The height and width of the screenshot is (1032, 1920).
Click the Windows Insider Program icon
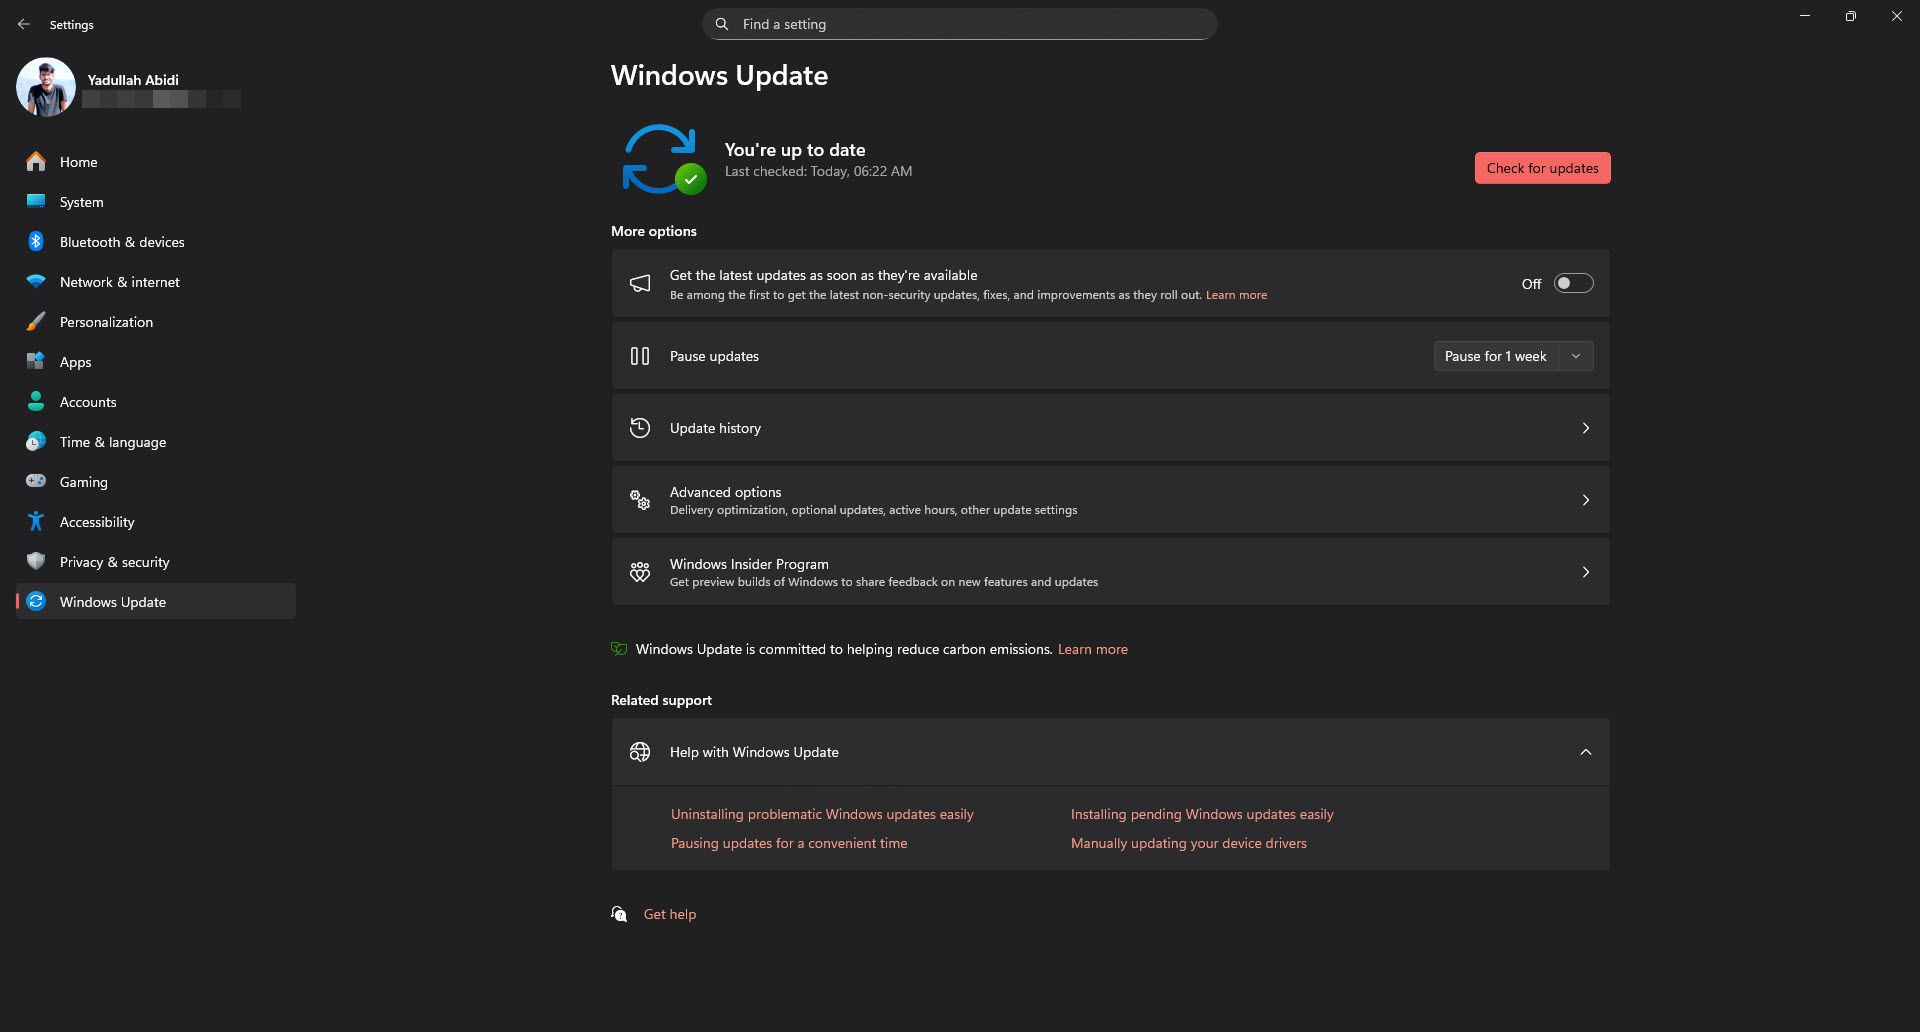pyautogui.click(x=640, y=571)
